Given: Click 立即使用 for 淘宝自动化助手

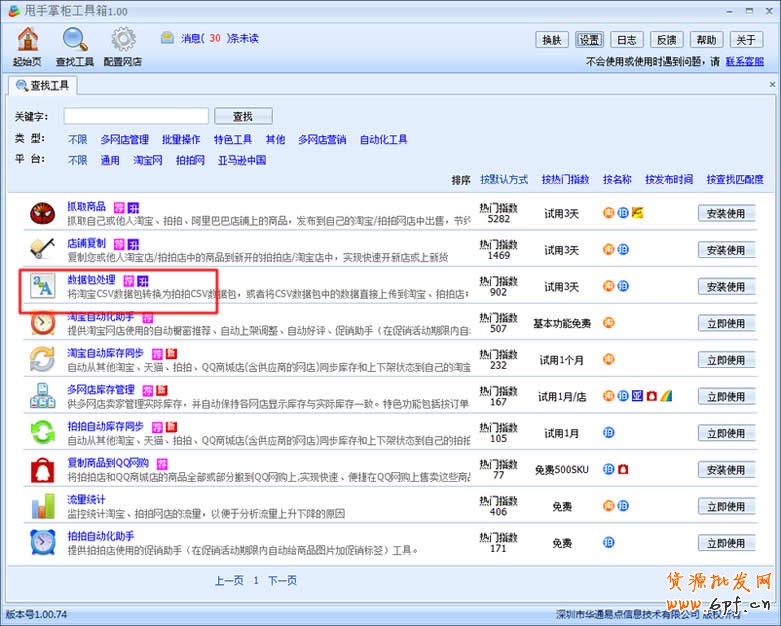Looking at the screenshot, I should [x=726, y=323].
